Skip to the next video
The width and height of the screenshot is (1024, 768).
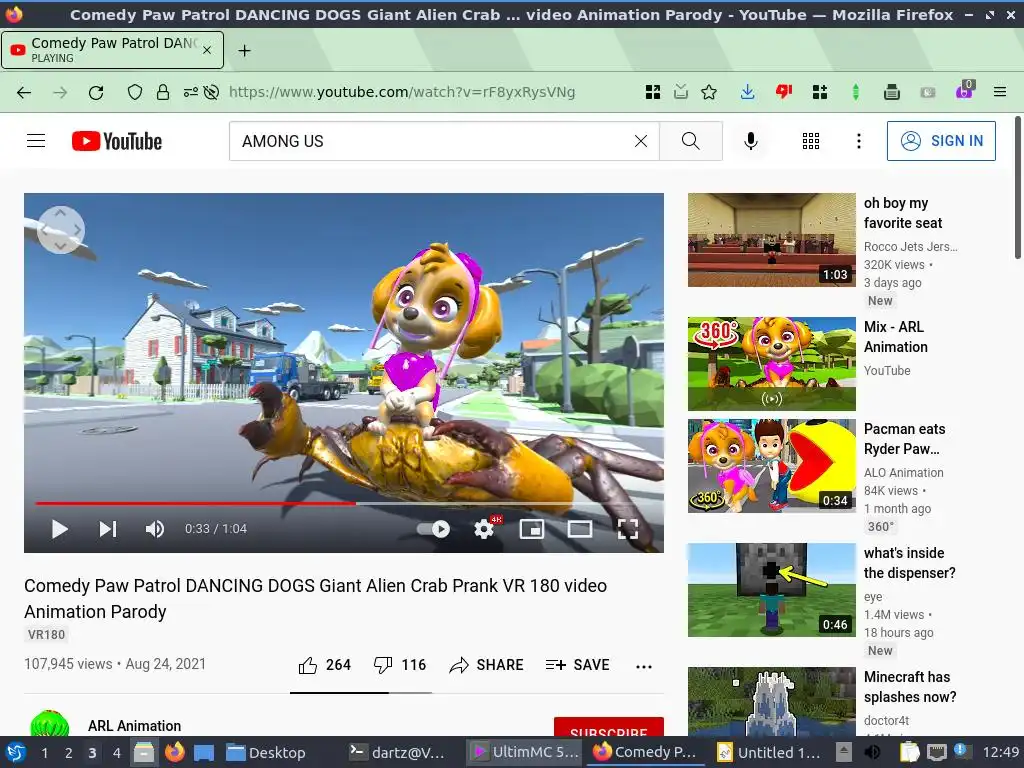108,529
